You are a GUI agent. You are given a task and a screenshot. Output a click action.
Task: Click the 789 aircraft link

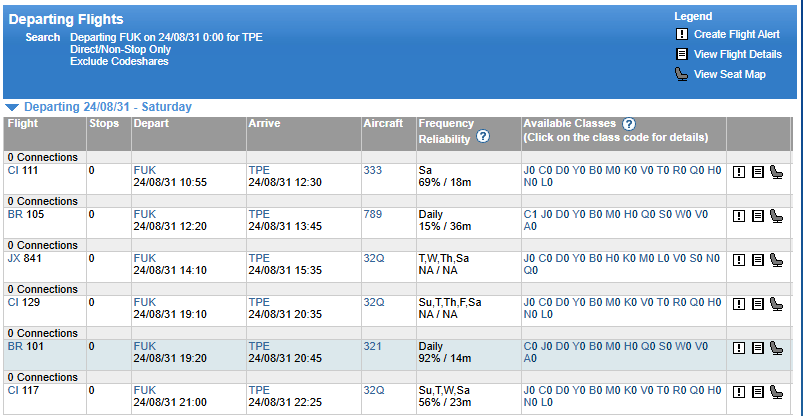click(x=373, y=215)
